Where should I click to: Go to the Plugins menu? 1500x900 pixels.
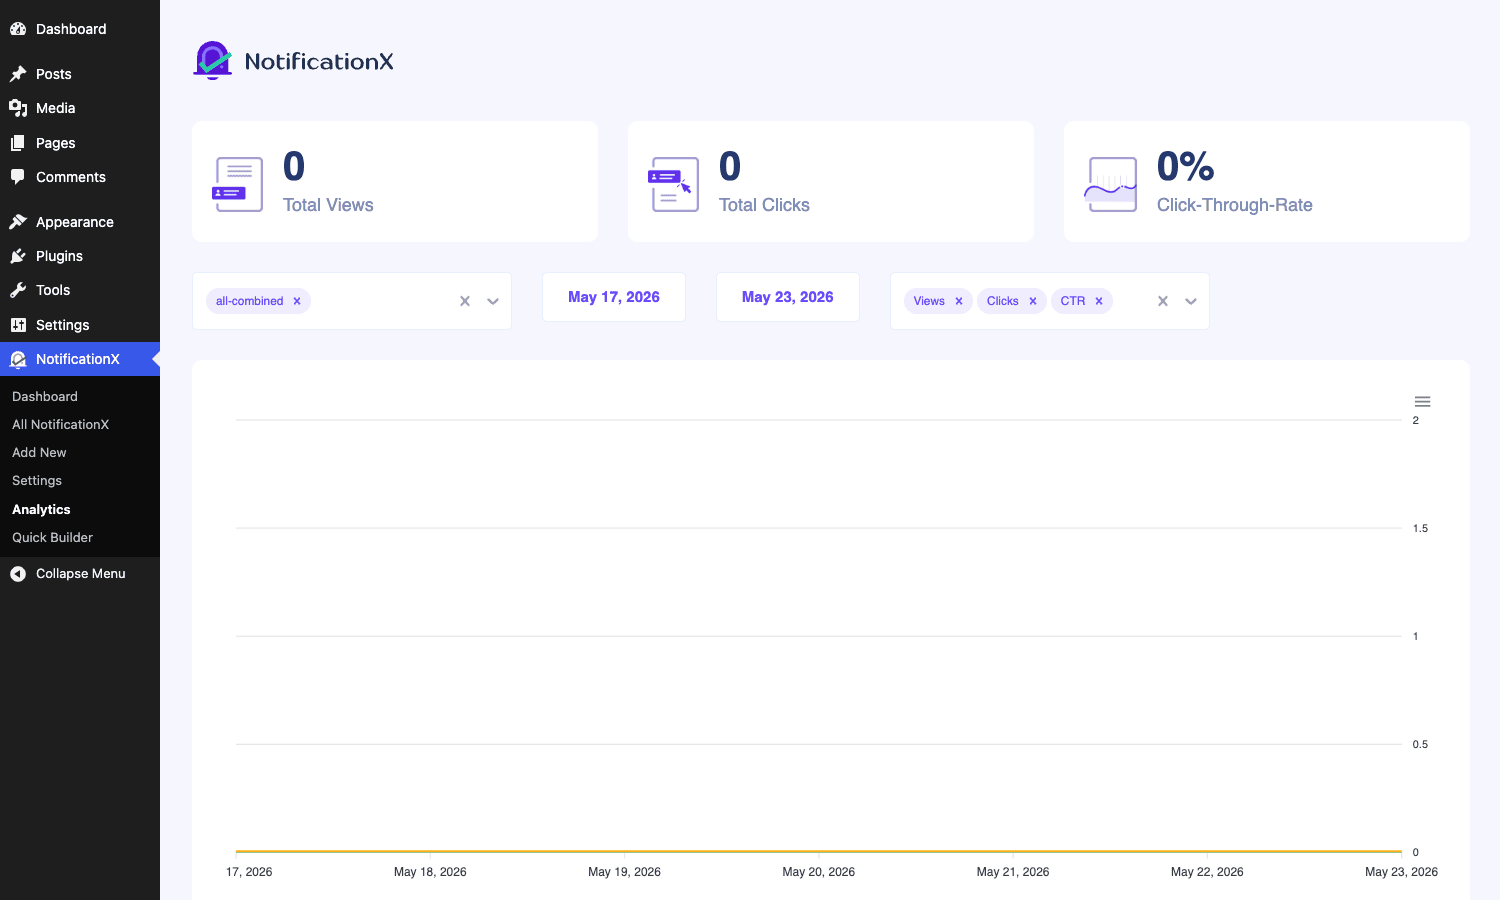[x=80, y=256]
